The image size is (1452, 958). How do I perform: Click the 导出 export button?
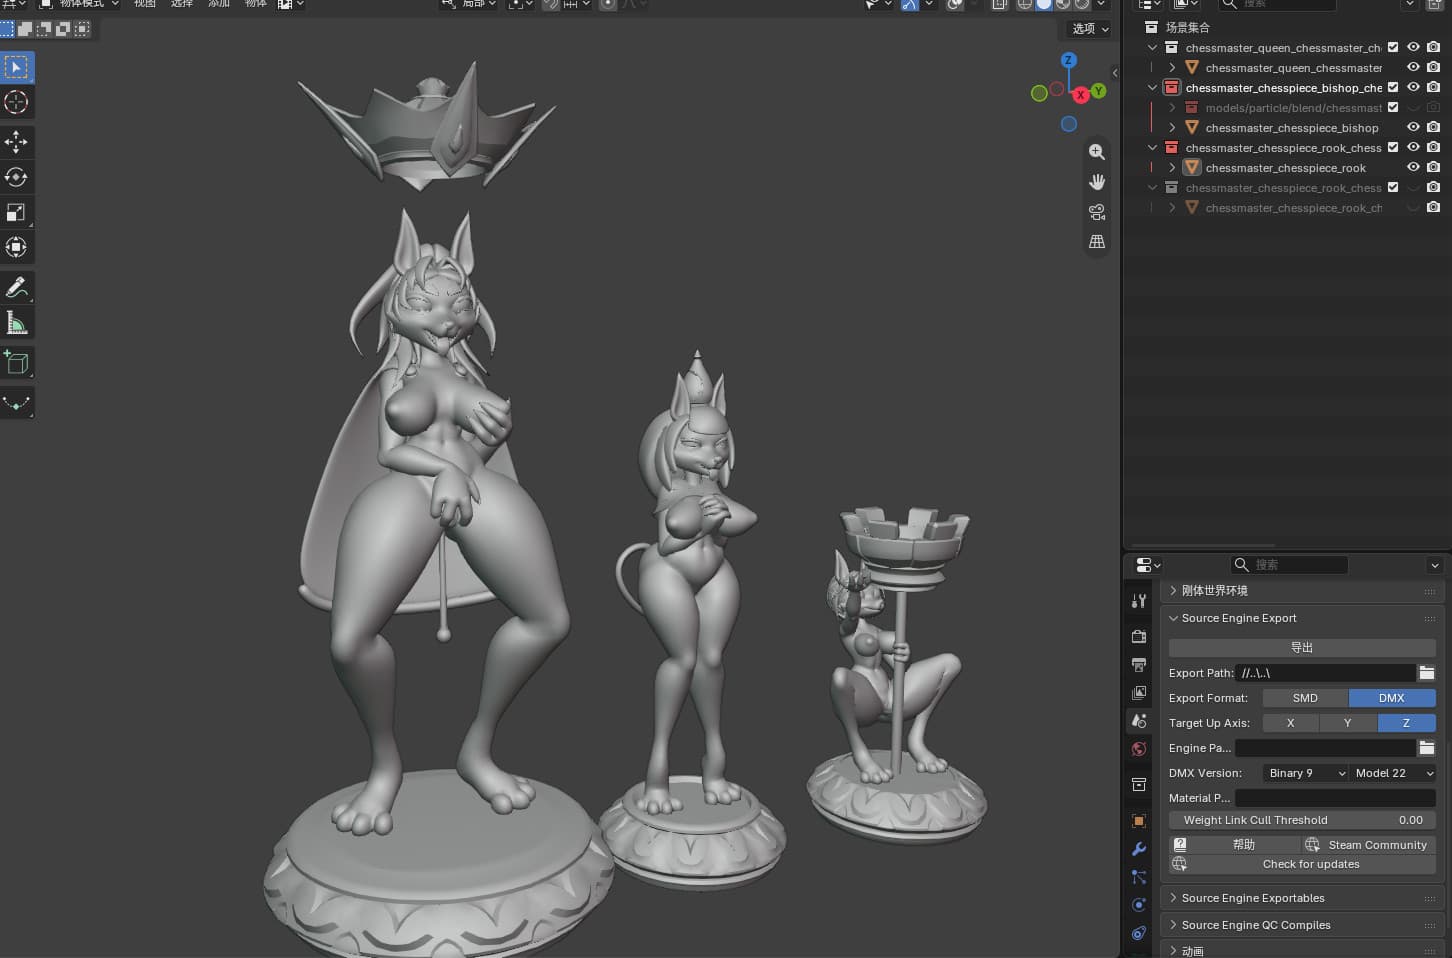[x=1302, y=647]
